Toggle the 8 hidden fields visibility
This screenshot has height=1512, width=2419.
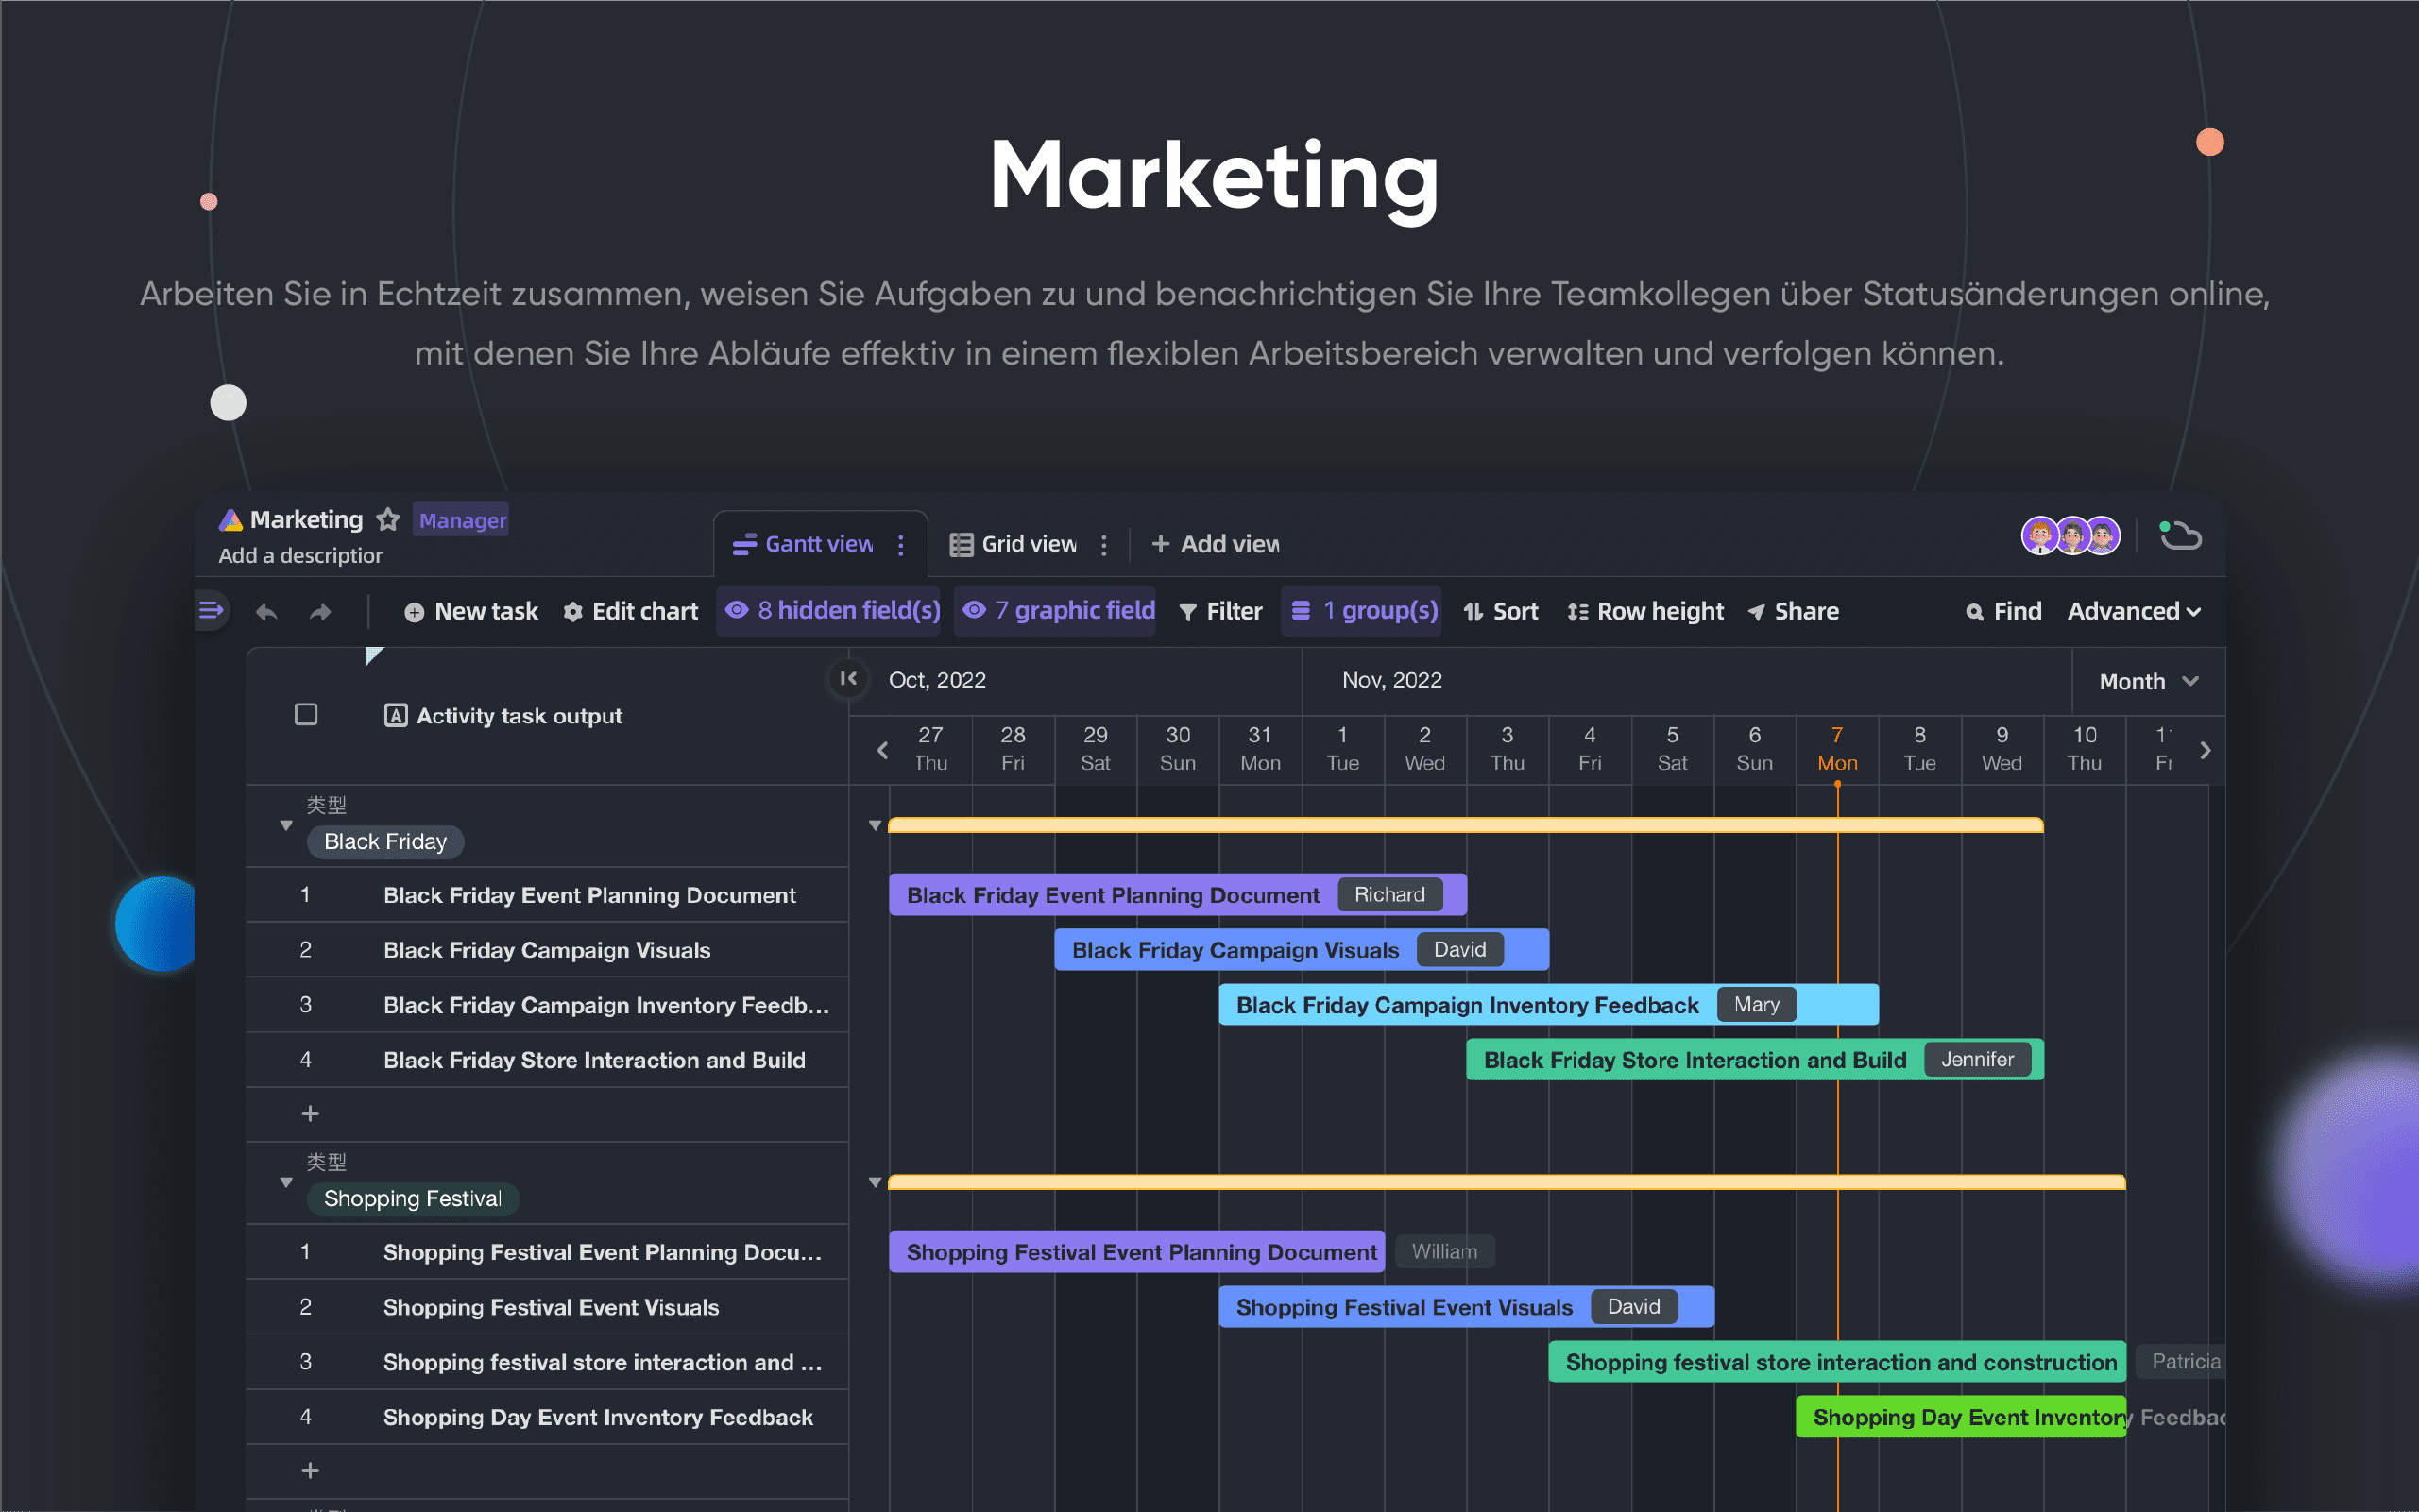(832, 610)
